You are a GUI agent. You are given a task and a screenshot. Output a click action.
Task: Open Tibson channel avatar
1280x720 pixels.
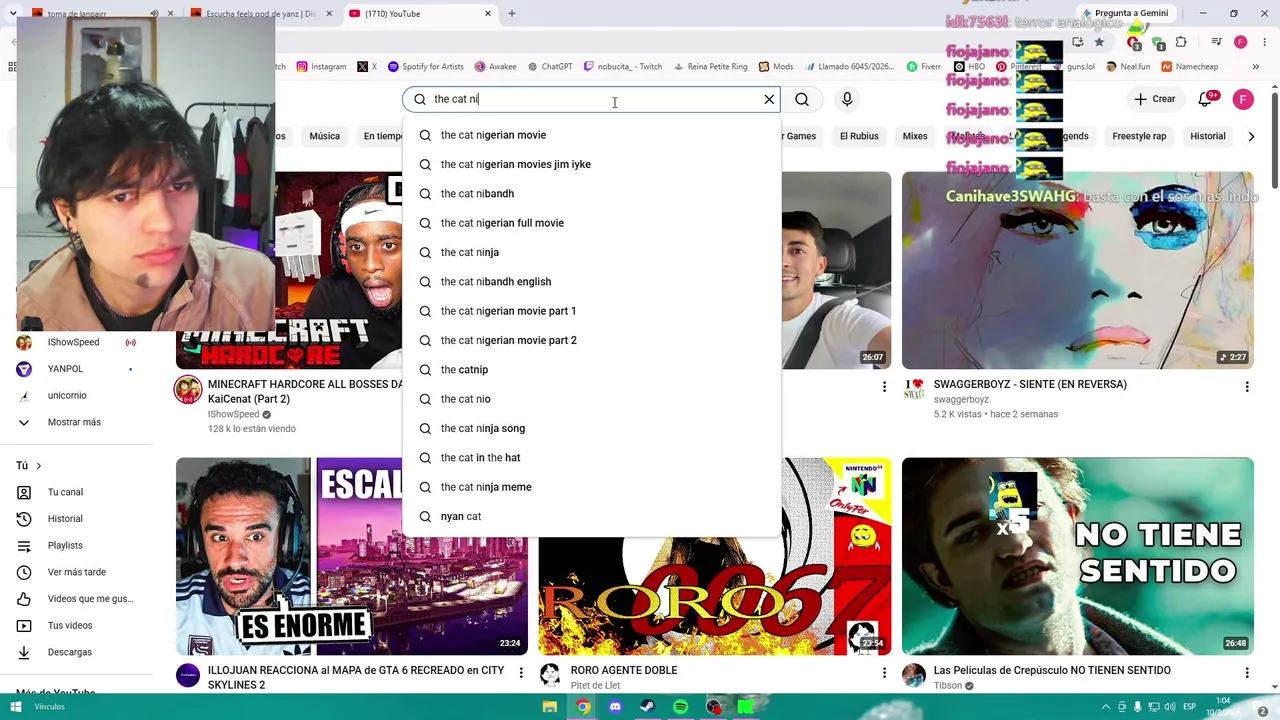point(914,675)
